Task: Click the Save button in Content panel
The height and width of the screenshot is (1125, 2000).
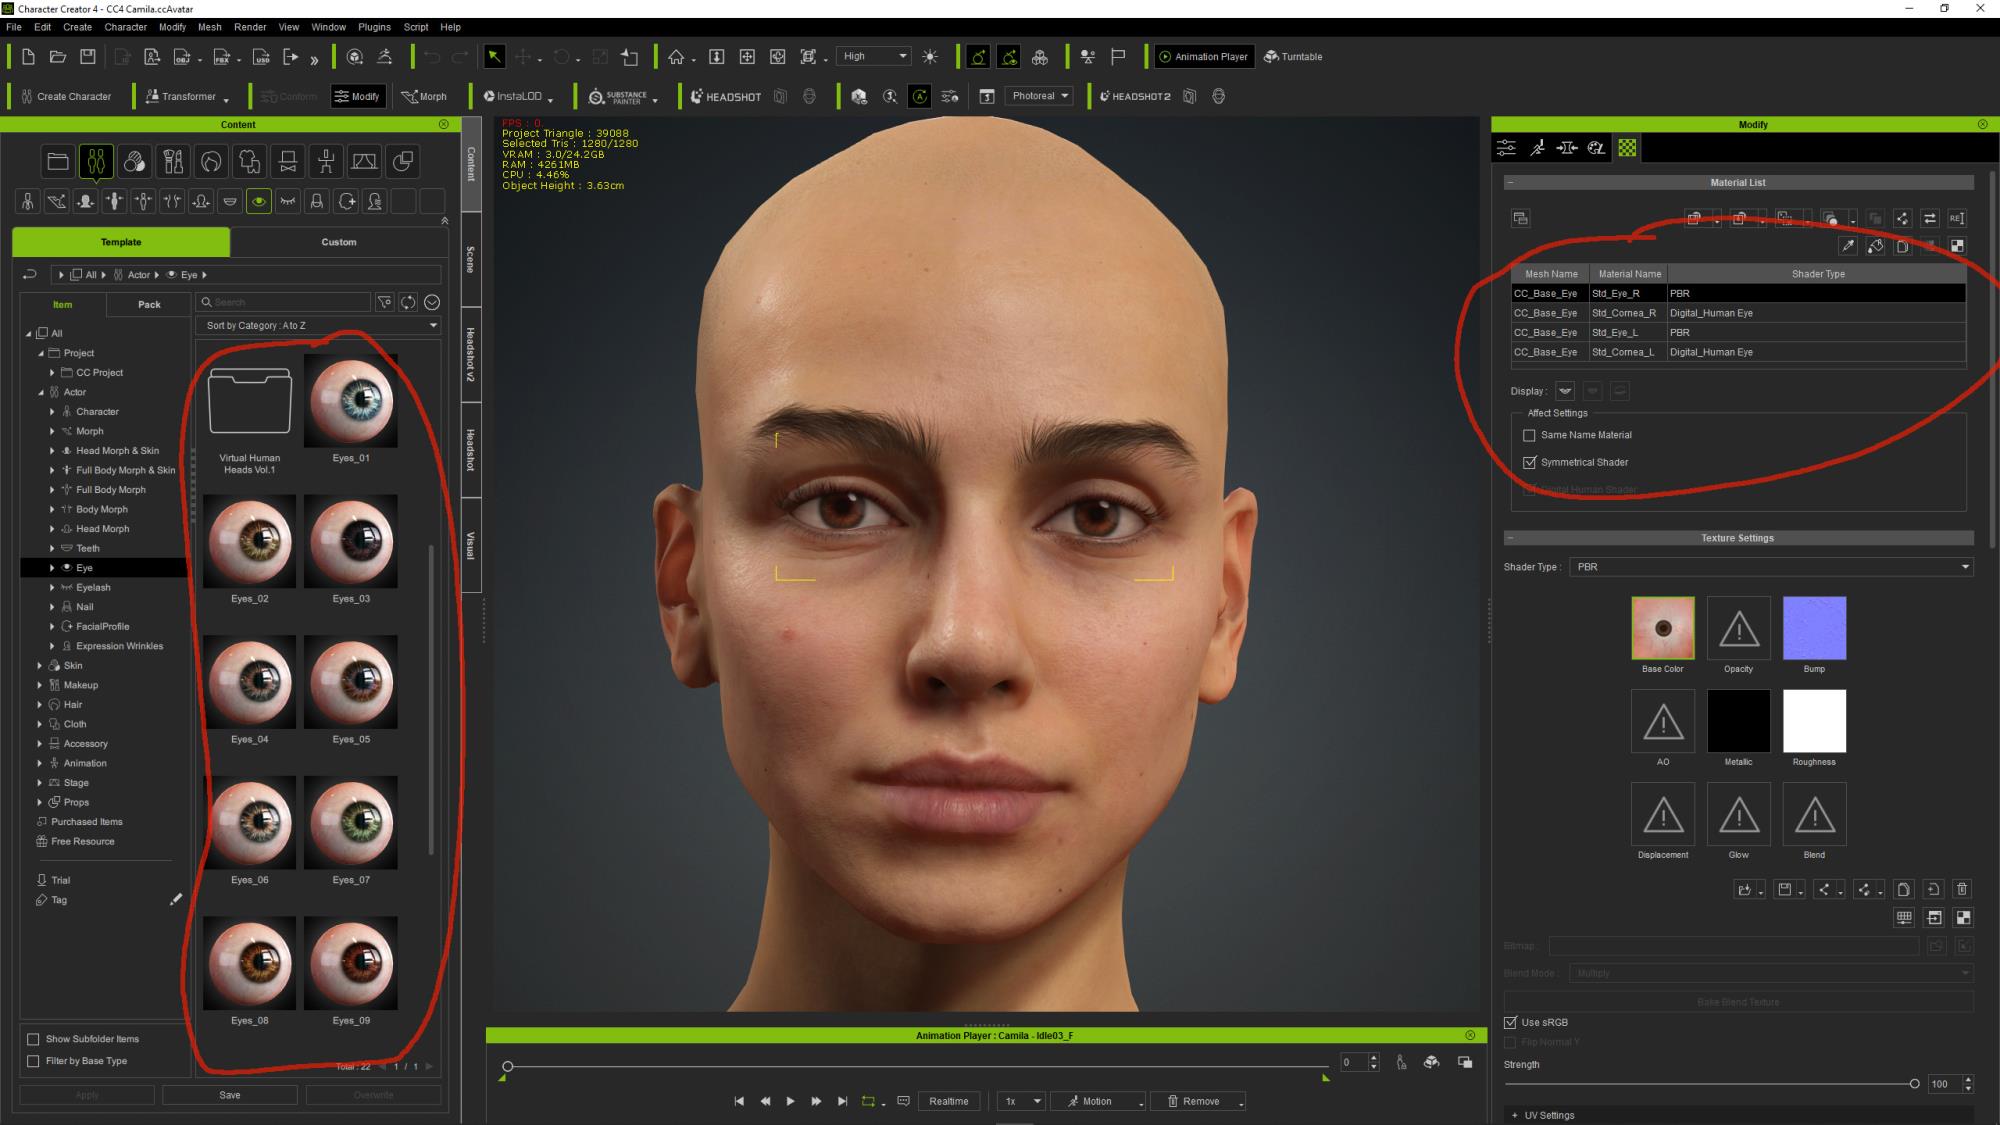Action: click(230, 1095)
